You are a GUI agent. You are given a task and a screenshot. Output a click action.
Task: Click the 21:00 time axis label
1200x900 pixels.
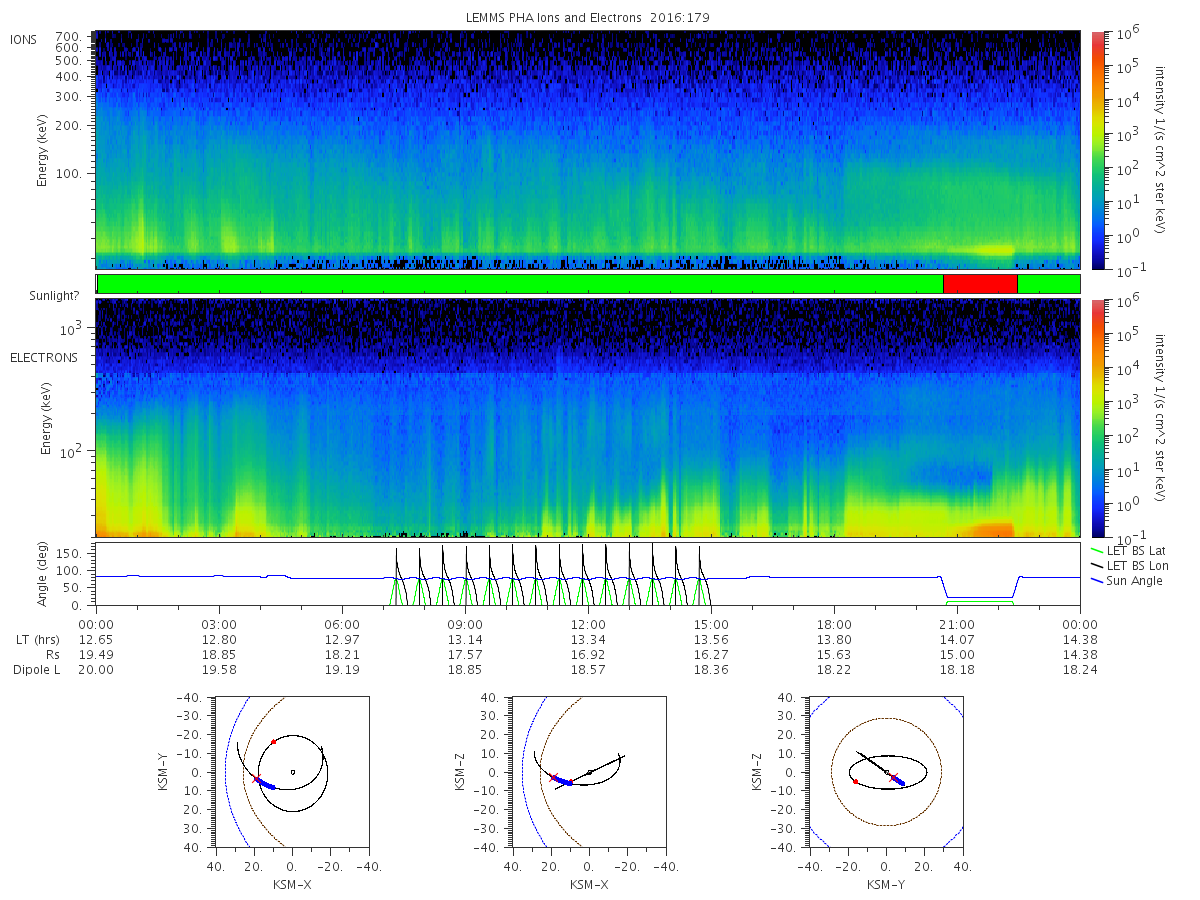pyautogui.click(x=957, y=624)
